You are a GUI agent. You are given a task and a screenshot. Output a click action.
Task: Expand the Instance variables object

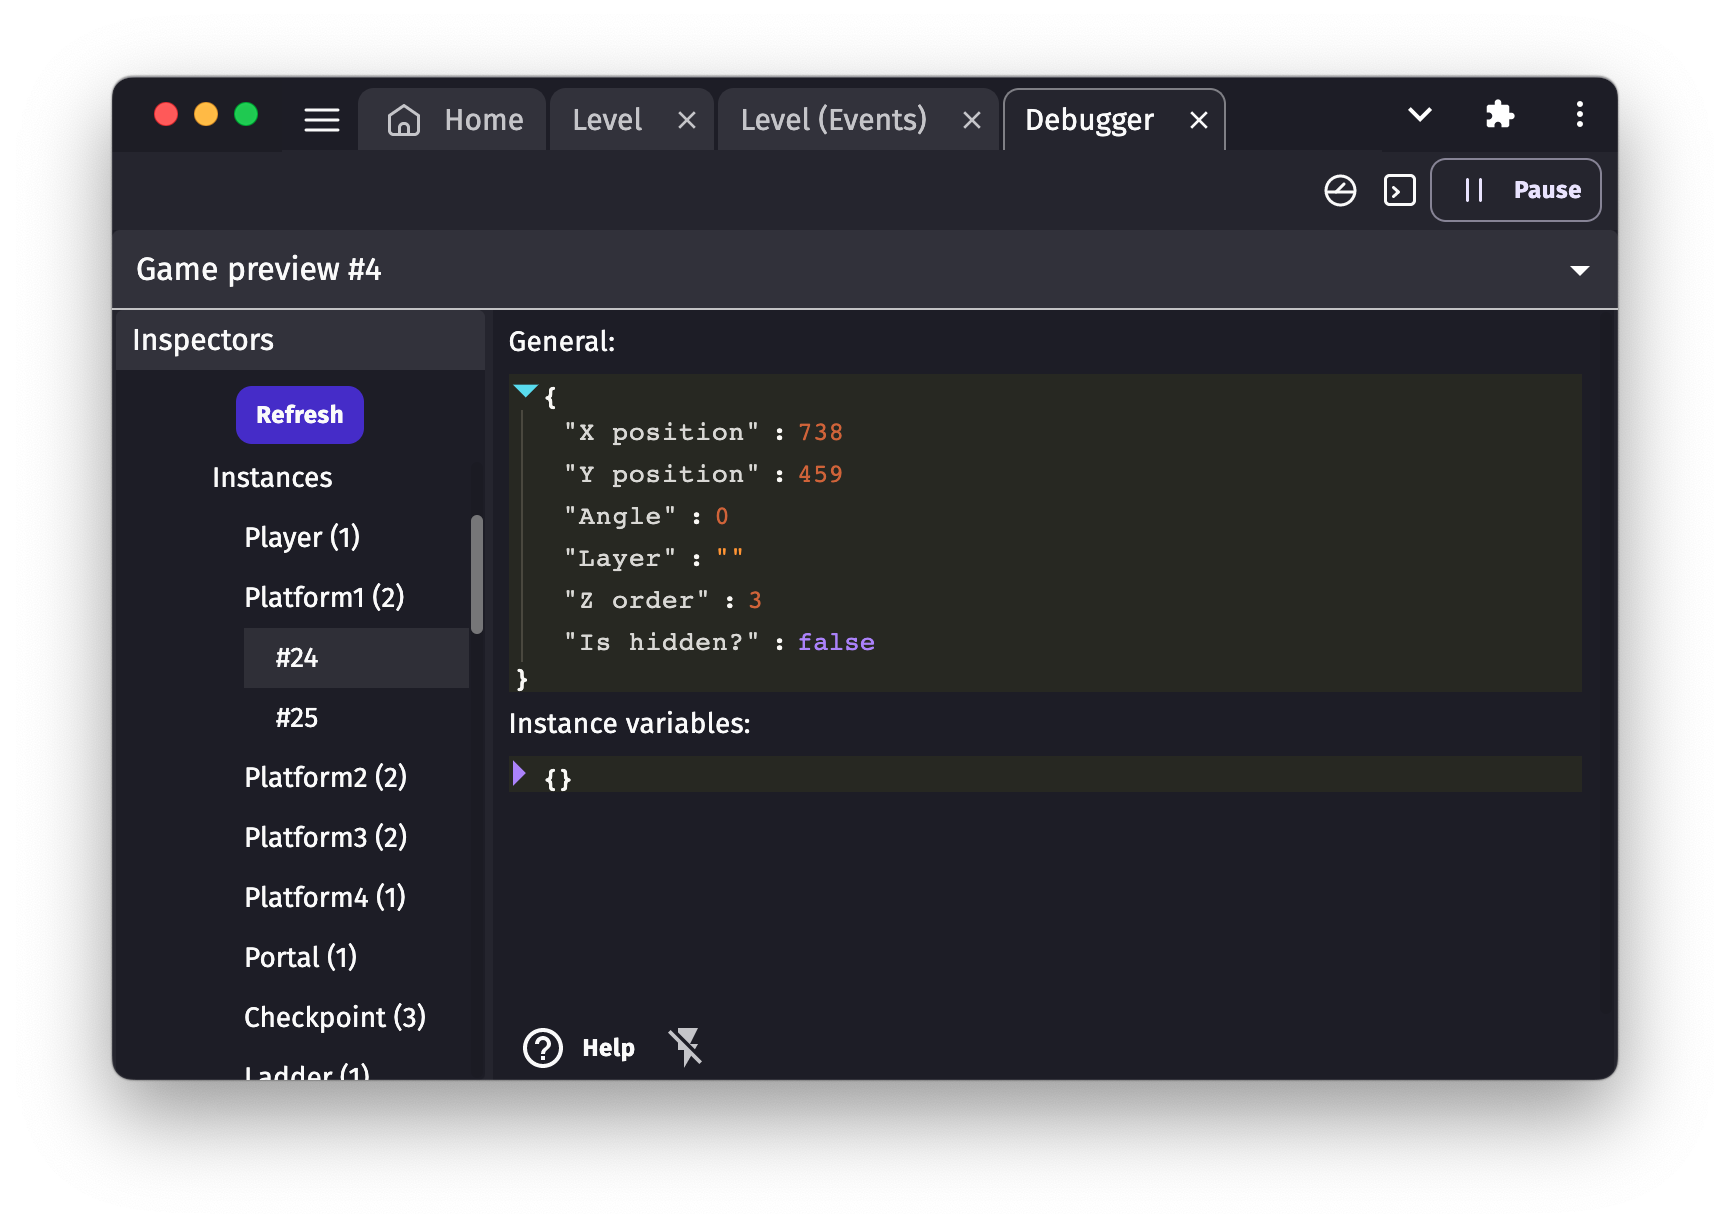pyautogui.click(x=519, y=773)
